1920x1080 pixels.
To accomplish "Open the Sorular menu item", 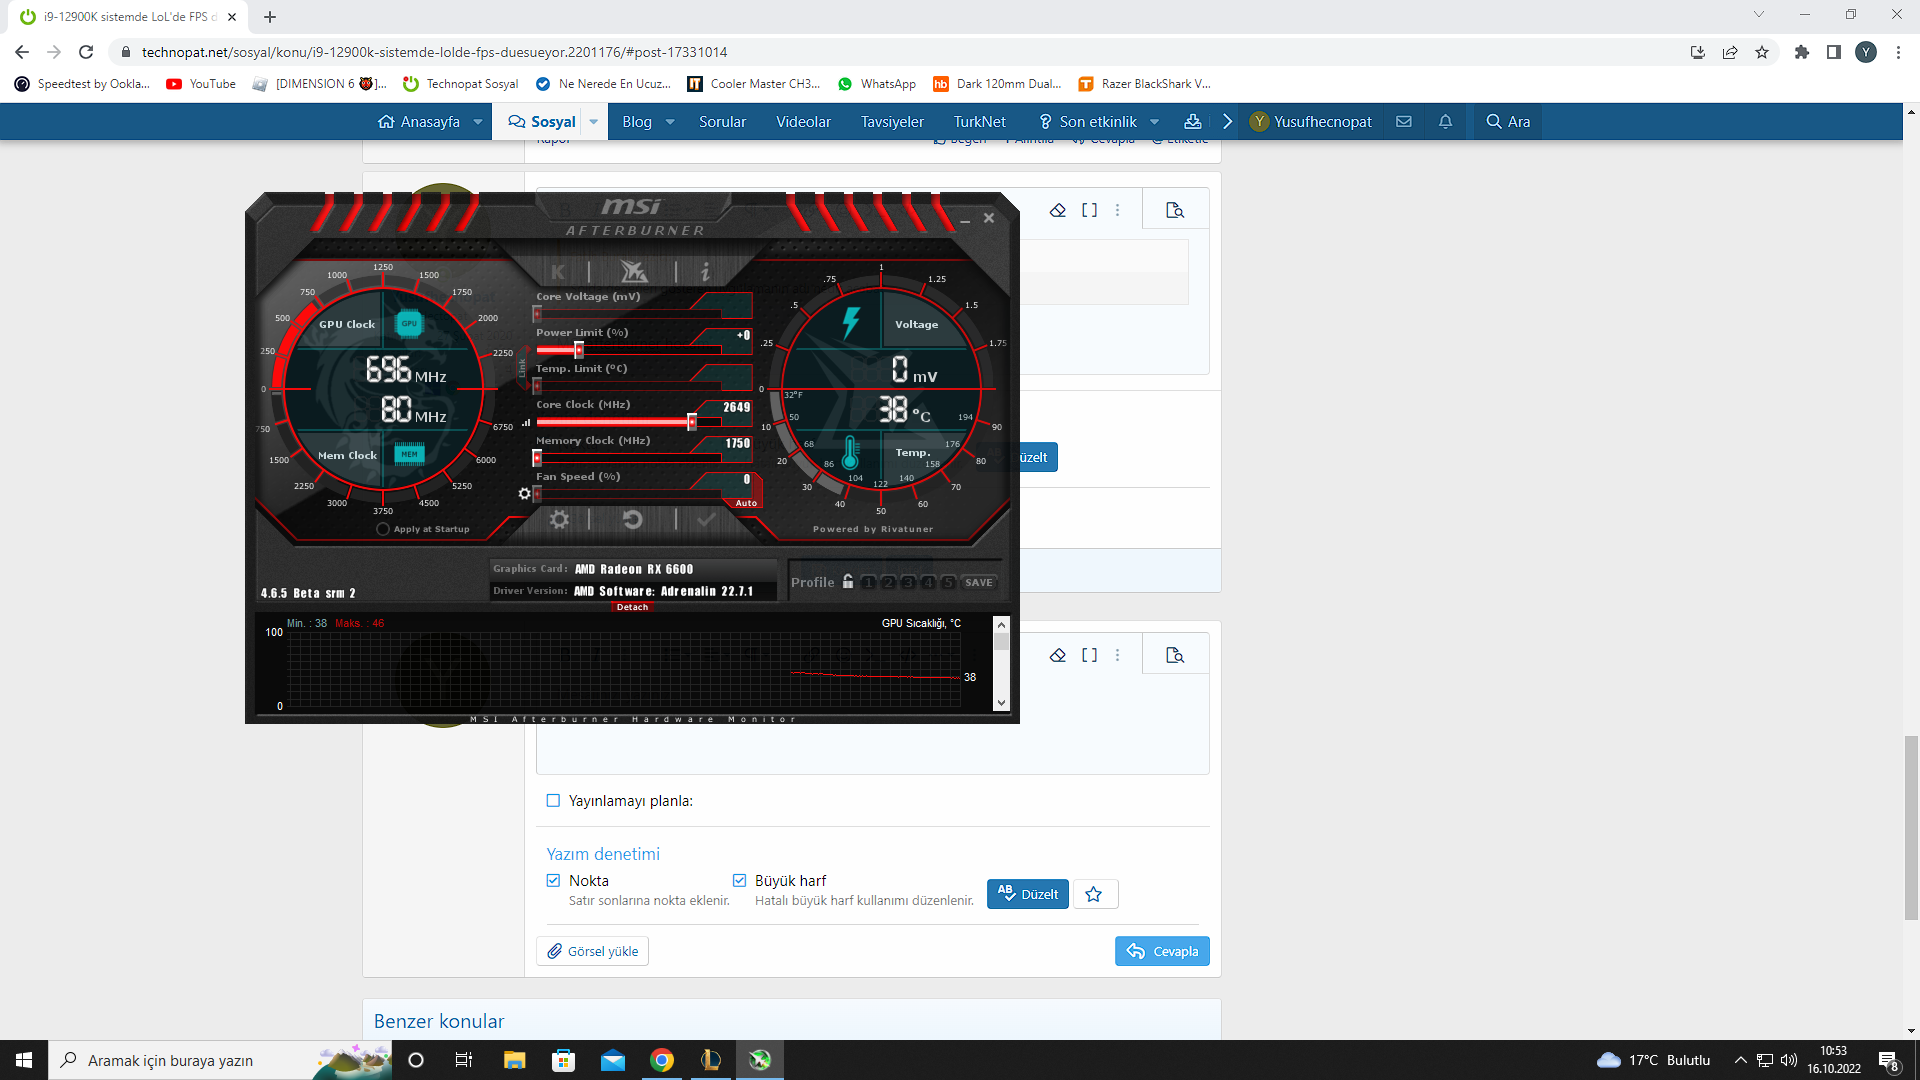I will point(722,122).
